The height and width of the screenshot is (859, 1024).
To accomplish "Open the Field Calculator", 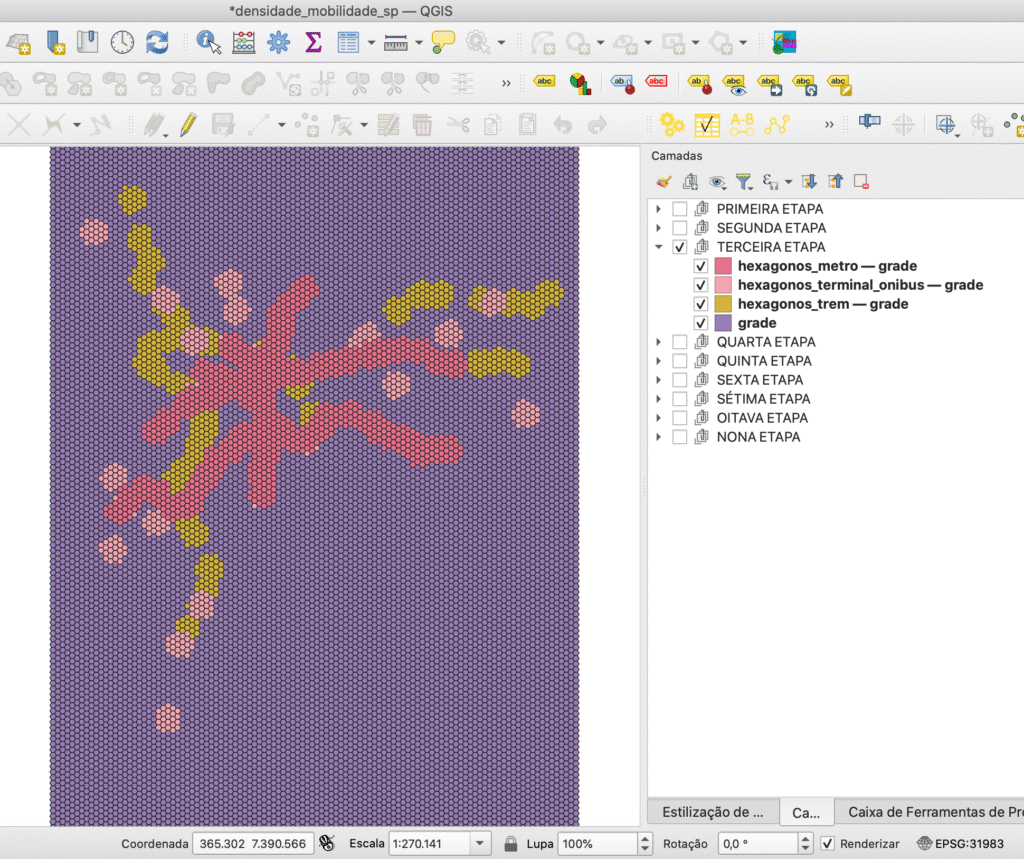I will coord(244,42).
